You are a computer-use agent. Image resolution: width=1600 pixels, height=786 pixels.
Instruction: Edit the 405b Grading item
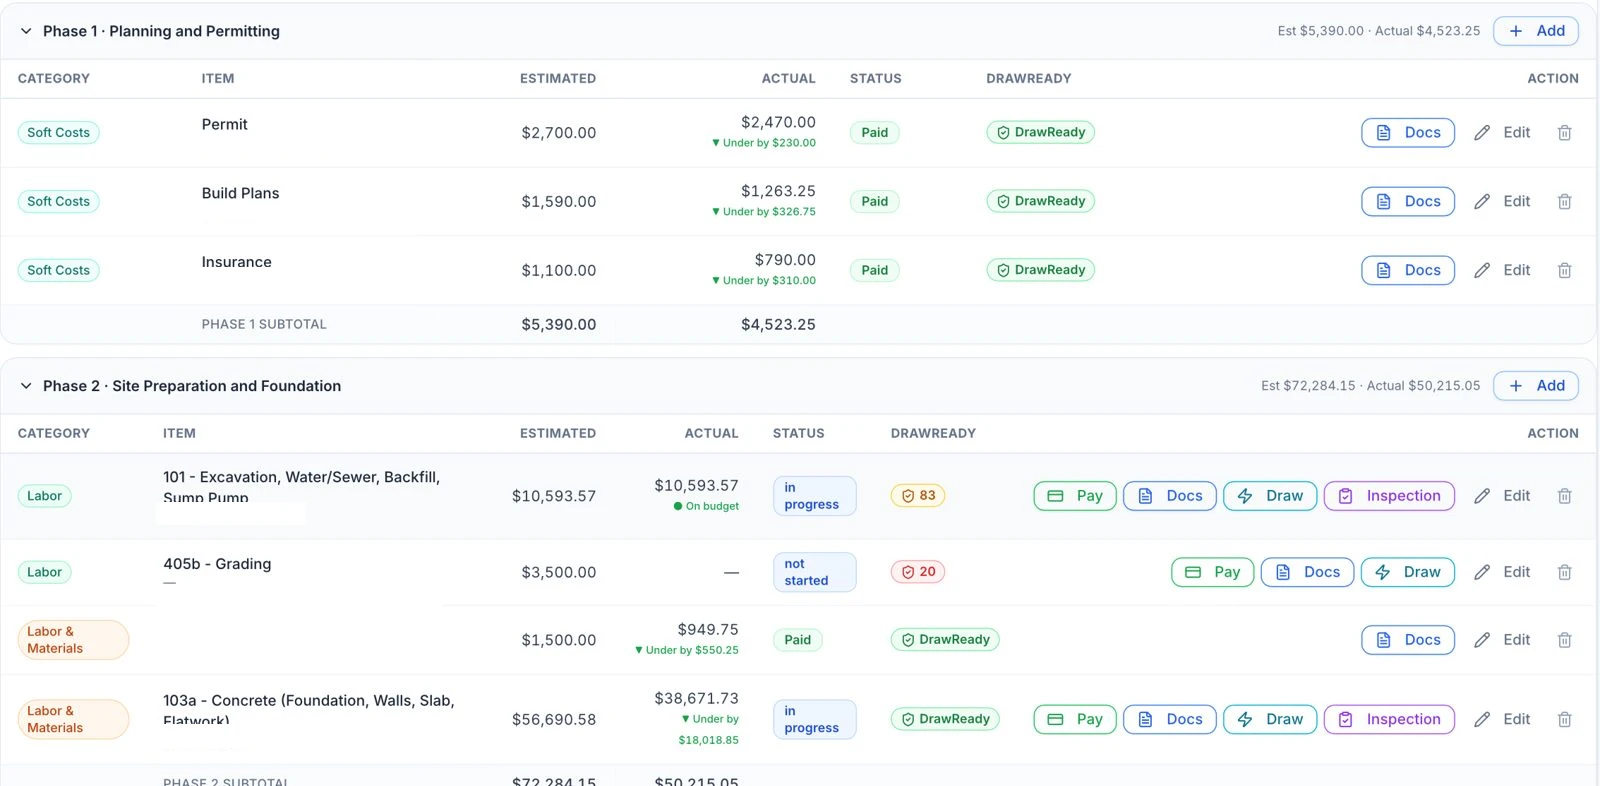click(x=1502, y=572)
